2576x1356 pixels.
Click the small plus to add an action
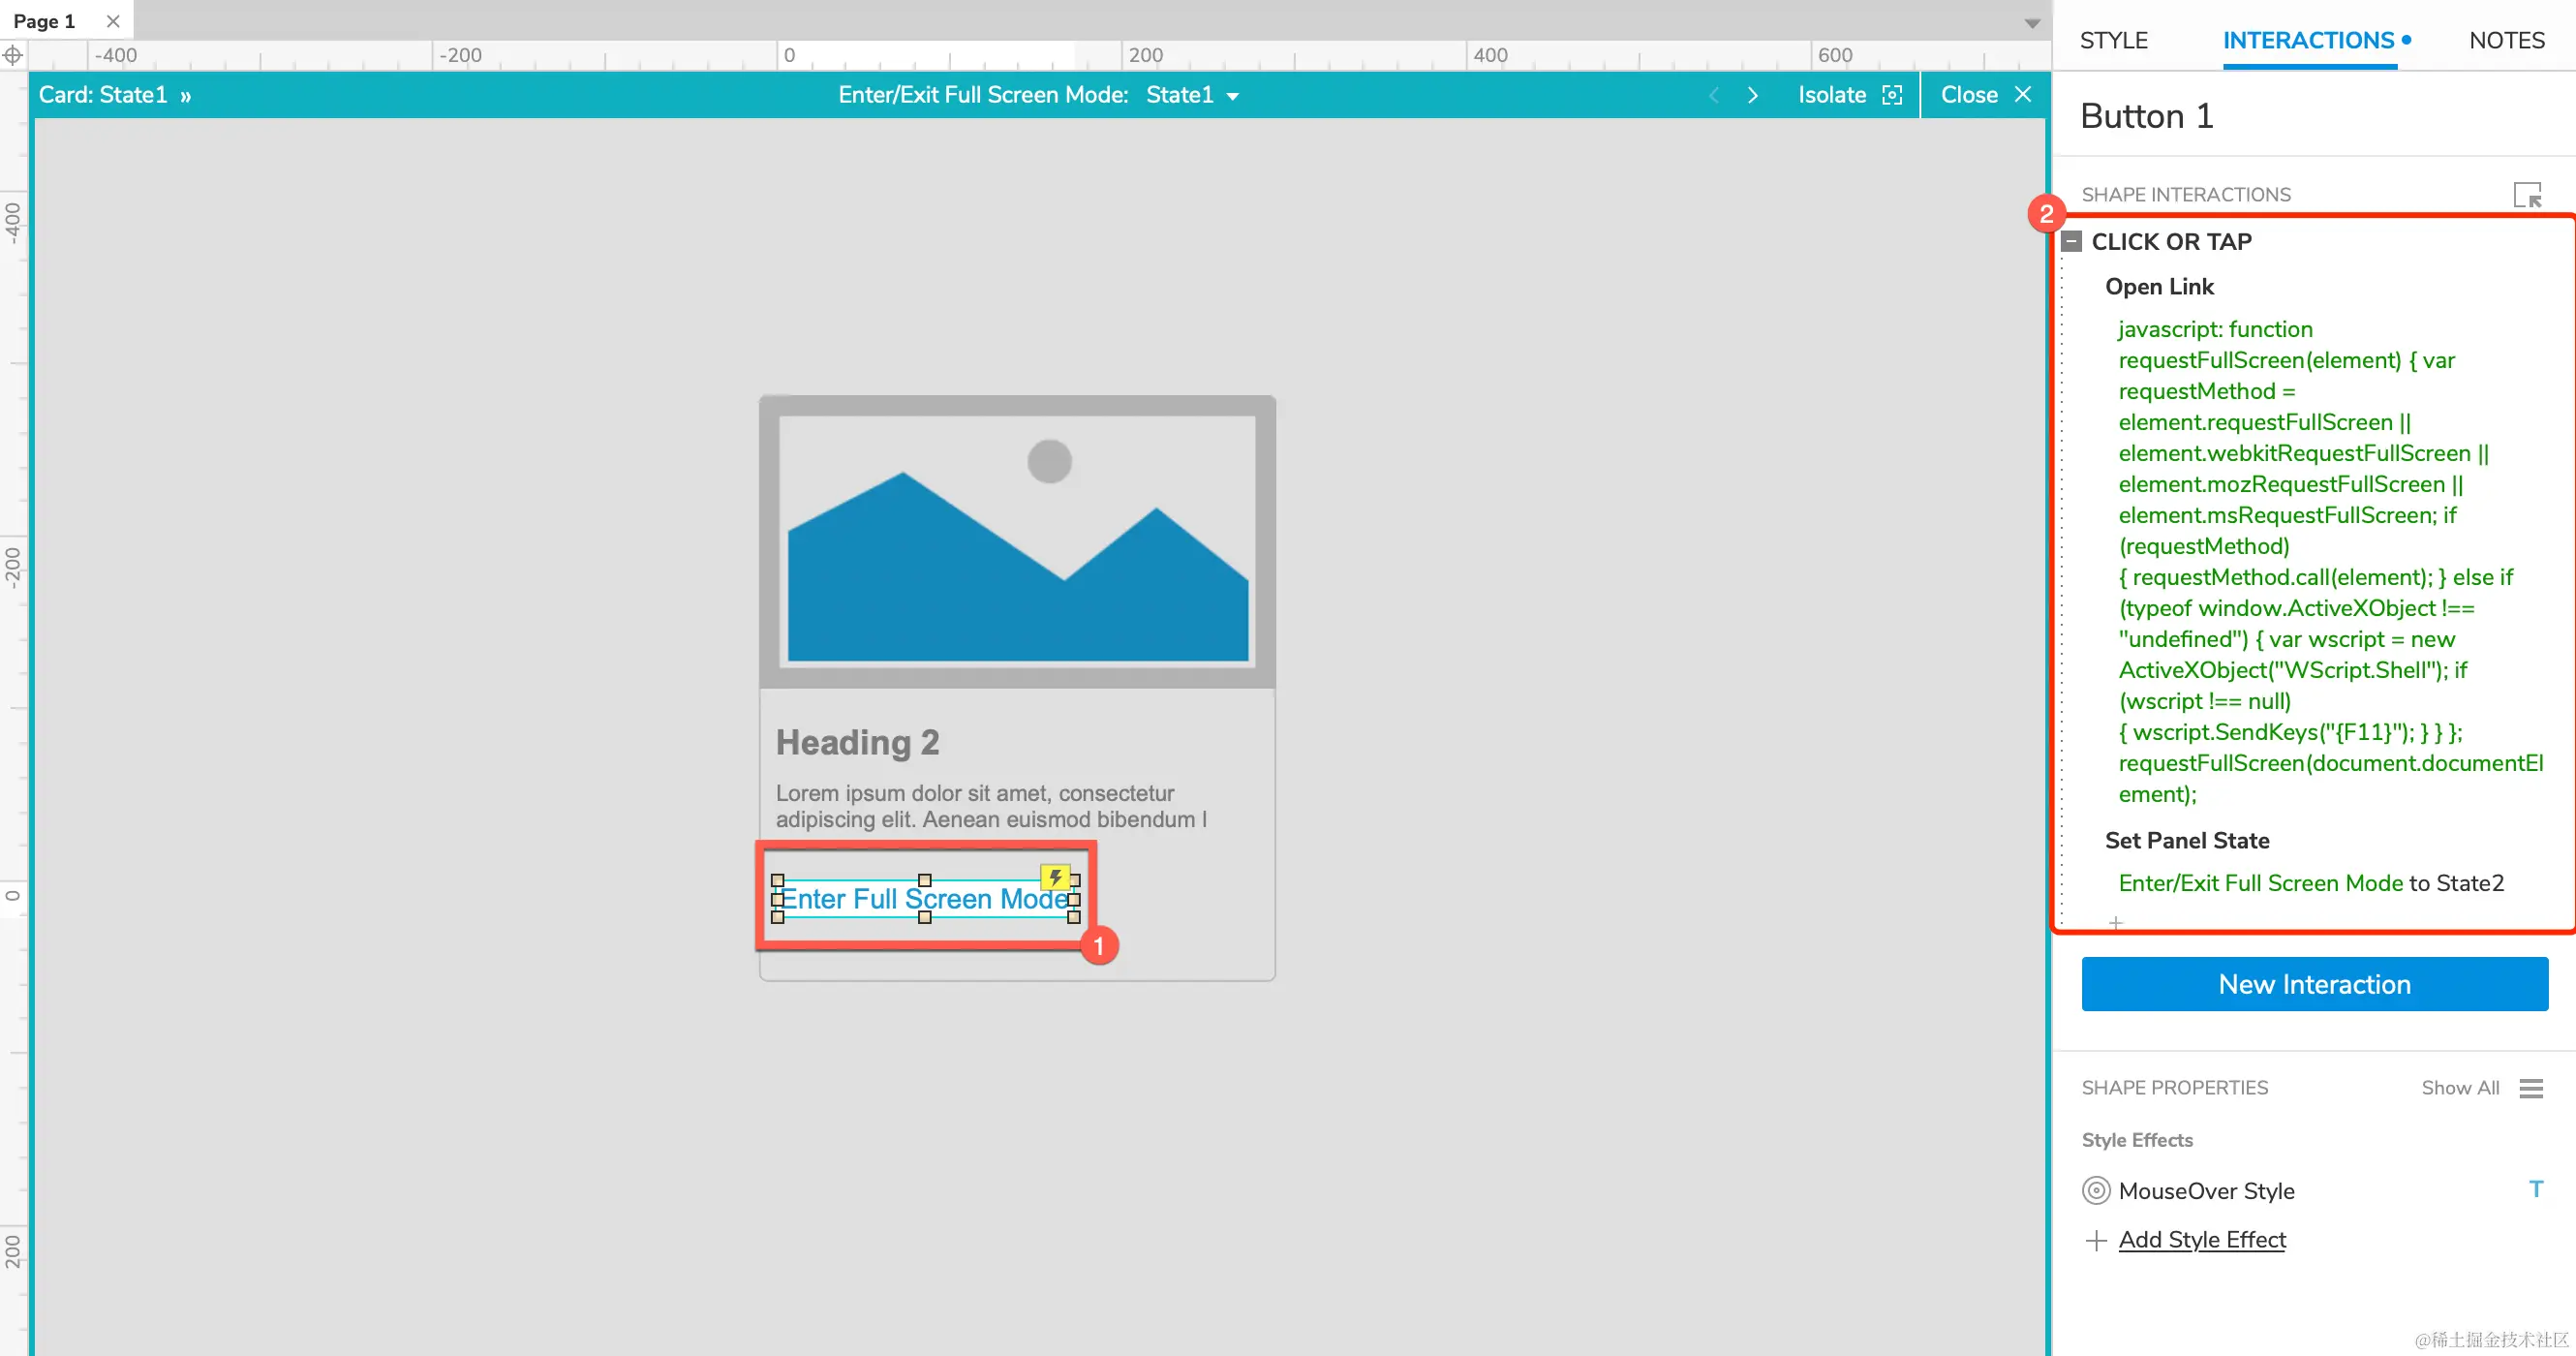click(2115, 922)
